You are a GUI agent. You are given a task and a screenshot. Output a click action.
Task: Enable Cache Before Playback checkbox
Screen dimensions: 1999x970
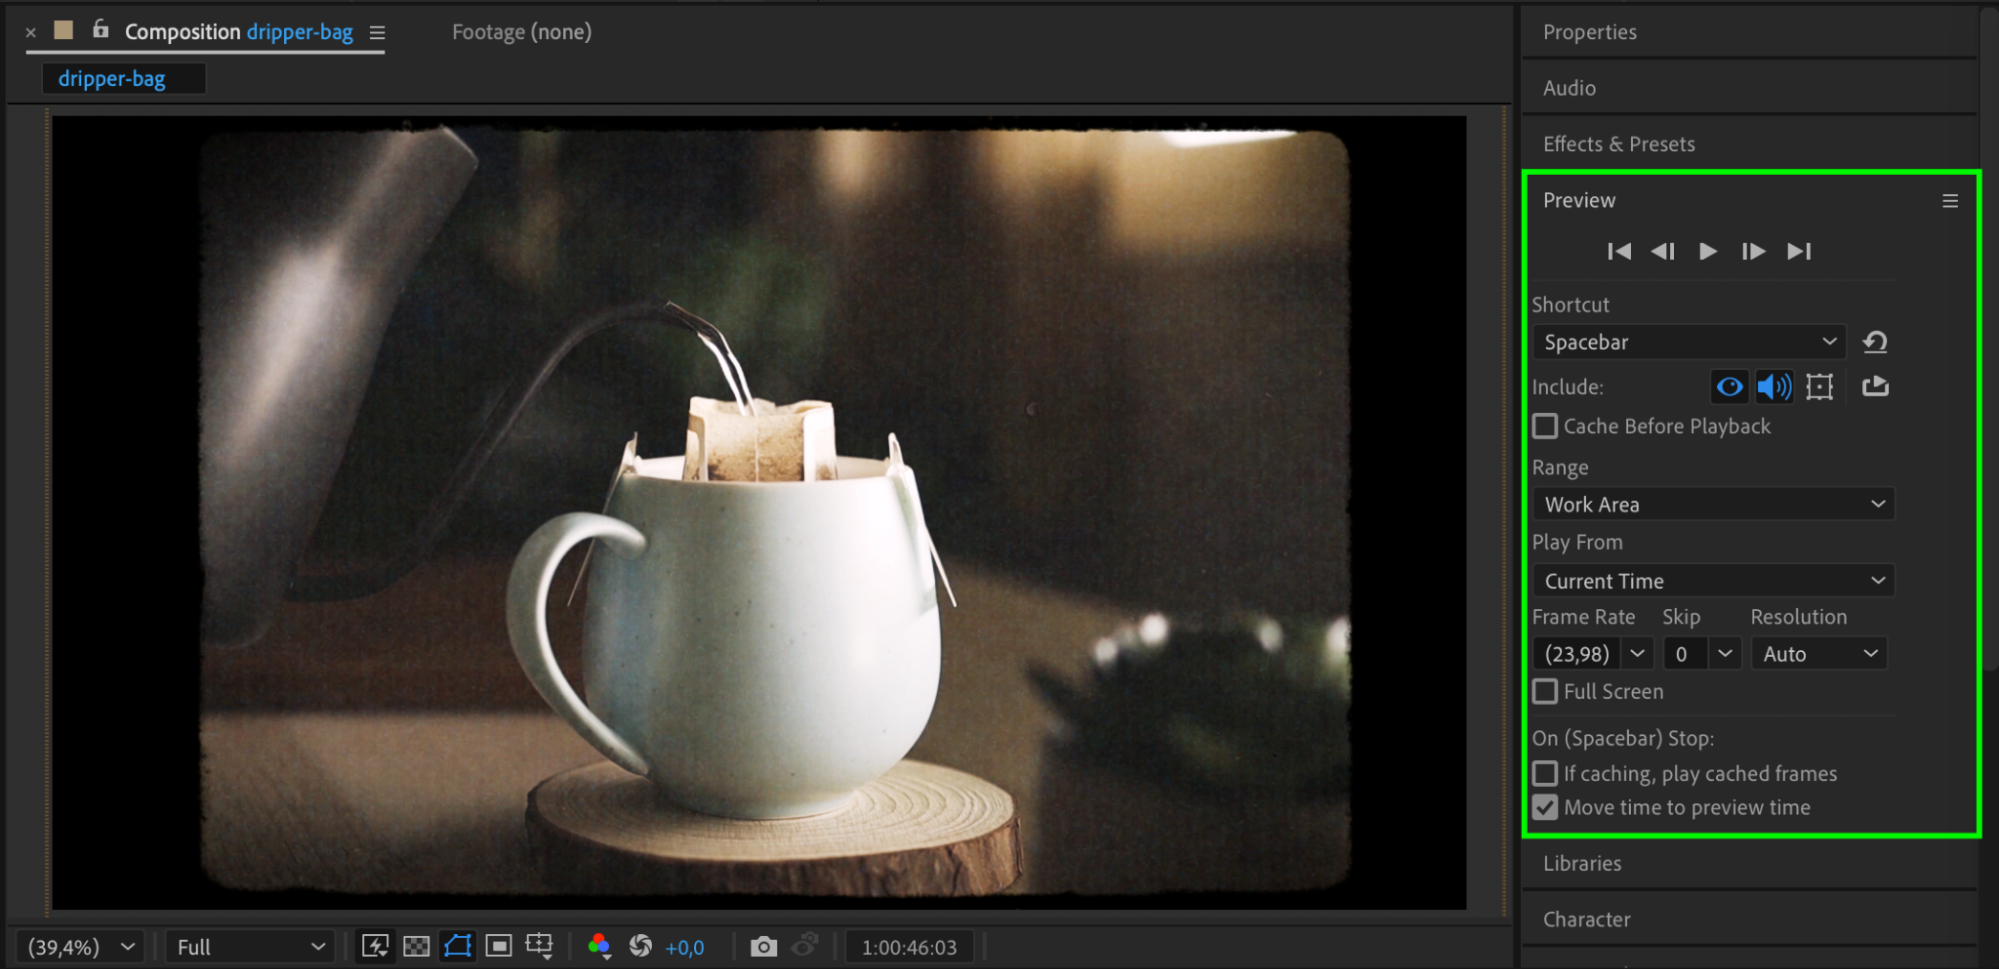(1546, 427)
